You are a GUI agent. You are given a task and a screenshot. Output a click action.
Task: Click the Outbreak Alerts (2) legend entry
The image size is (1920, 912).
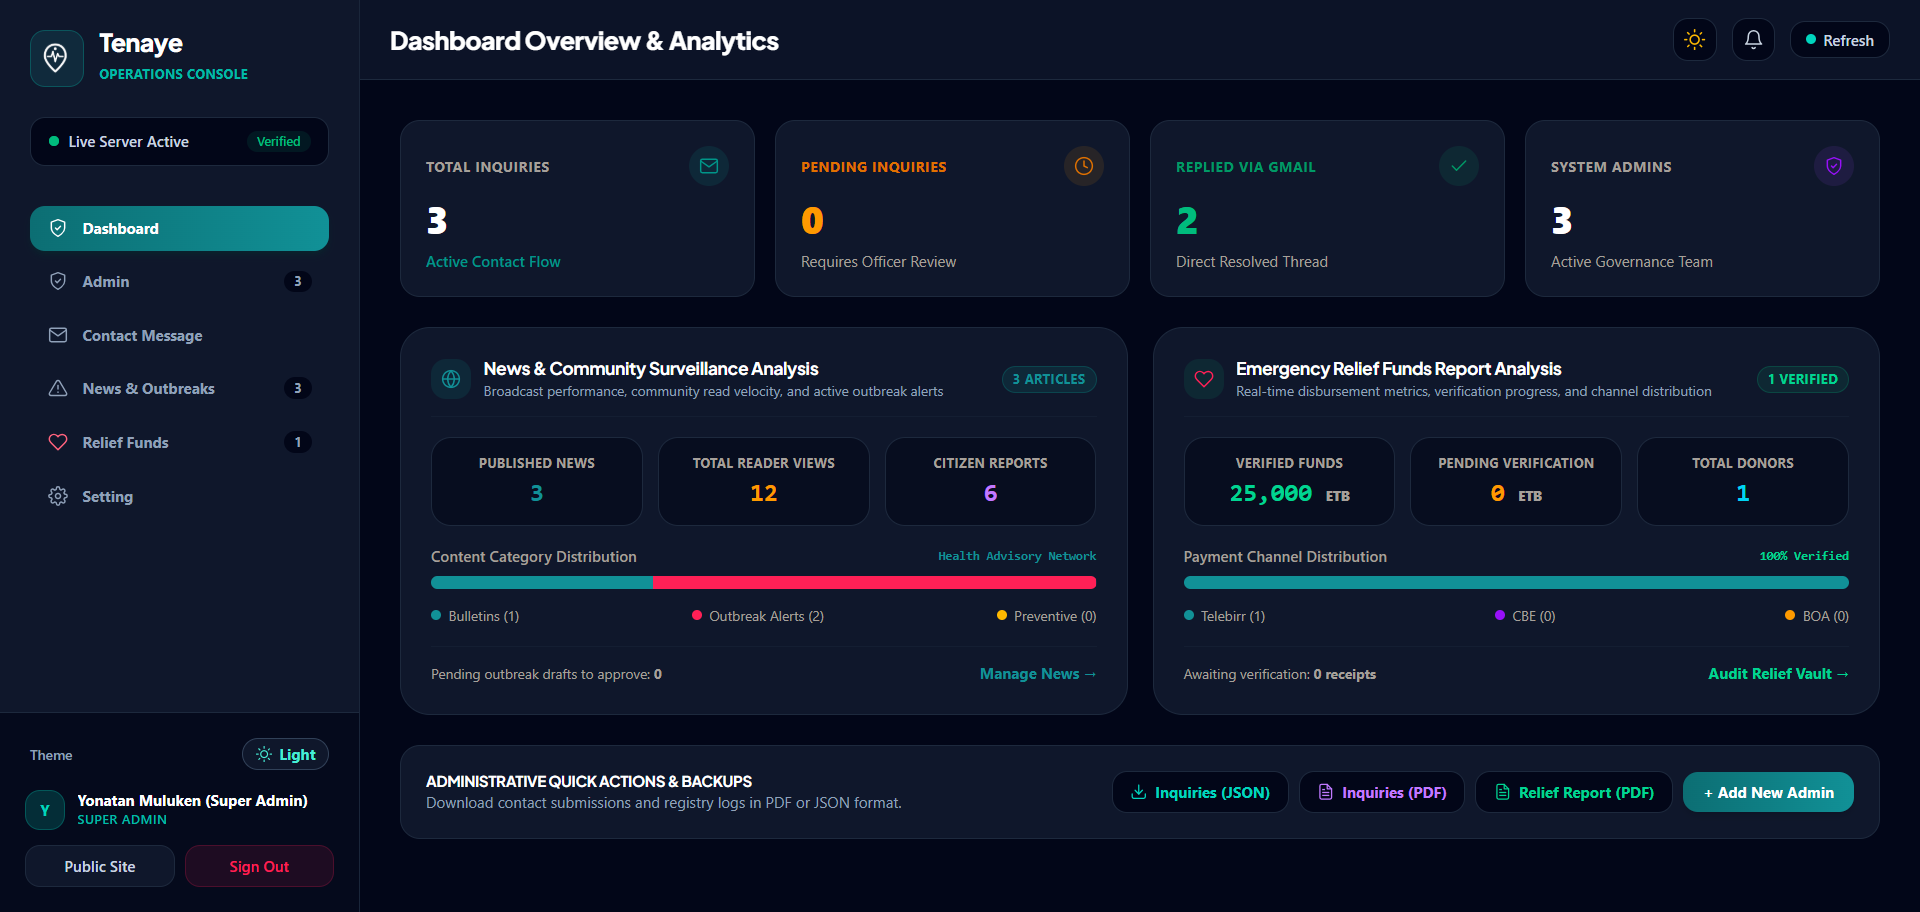(758, 616)
